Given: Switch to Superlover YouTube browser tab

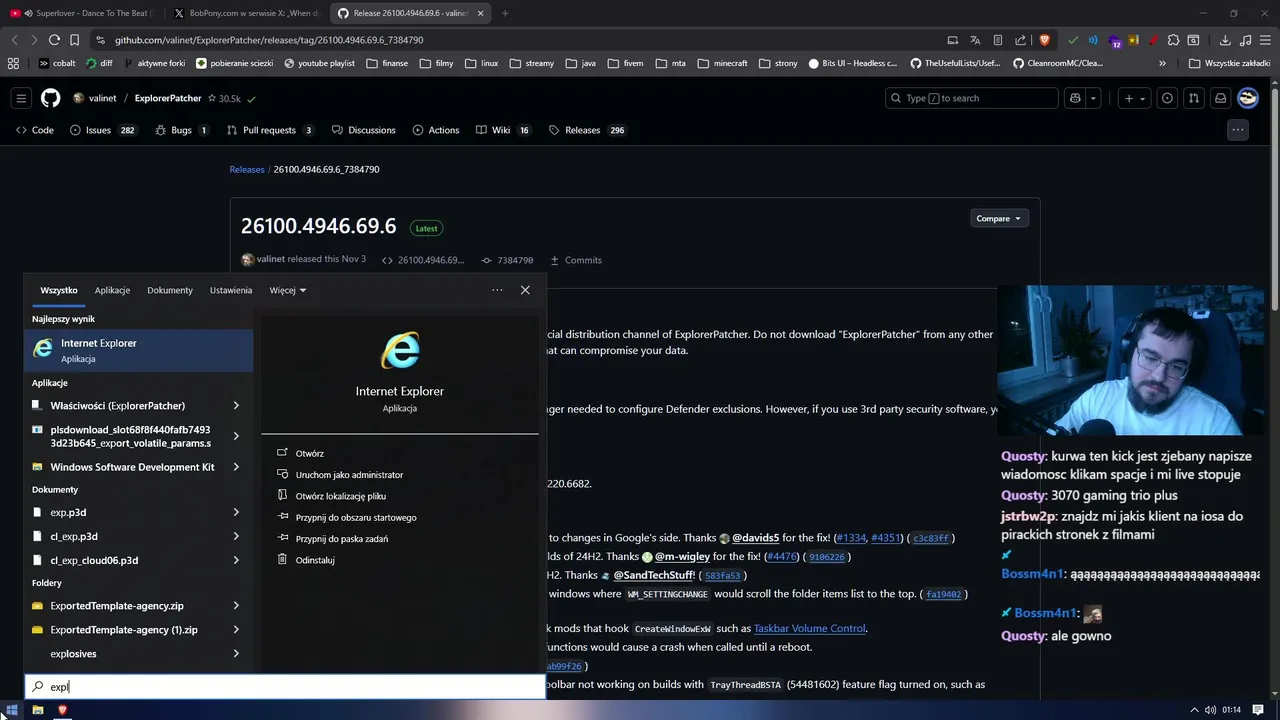Looking at the screenshot, I should [x=82, y=13].
